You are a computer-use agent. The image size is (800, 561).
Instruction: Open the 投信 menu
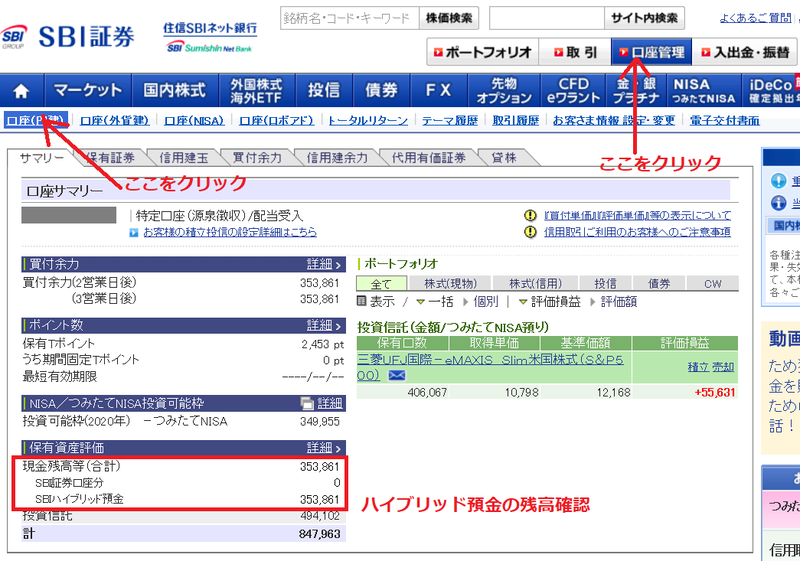pyautogui.click(x=323, y=91)
